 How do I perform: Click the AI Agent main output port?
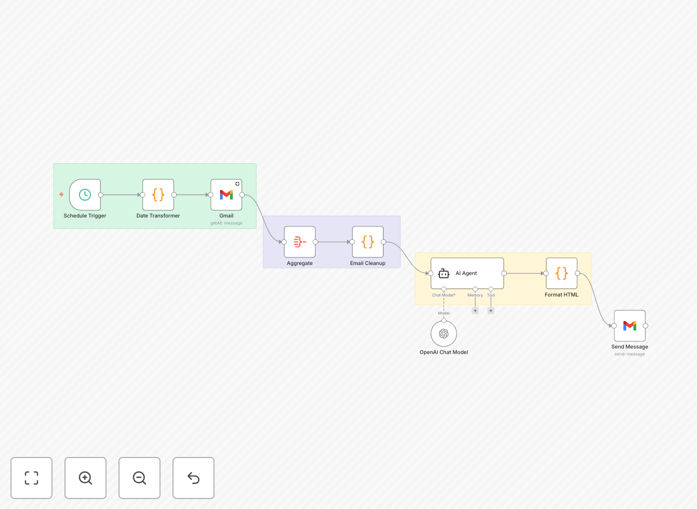coord(504,273)
